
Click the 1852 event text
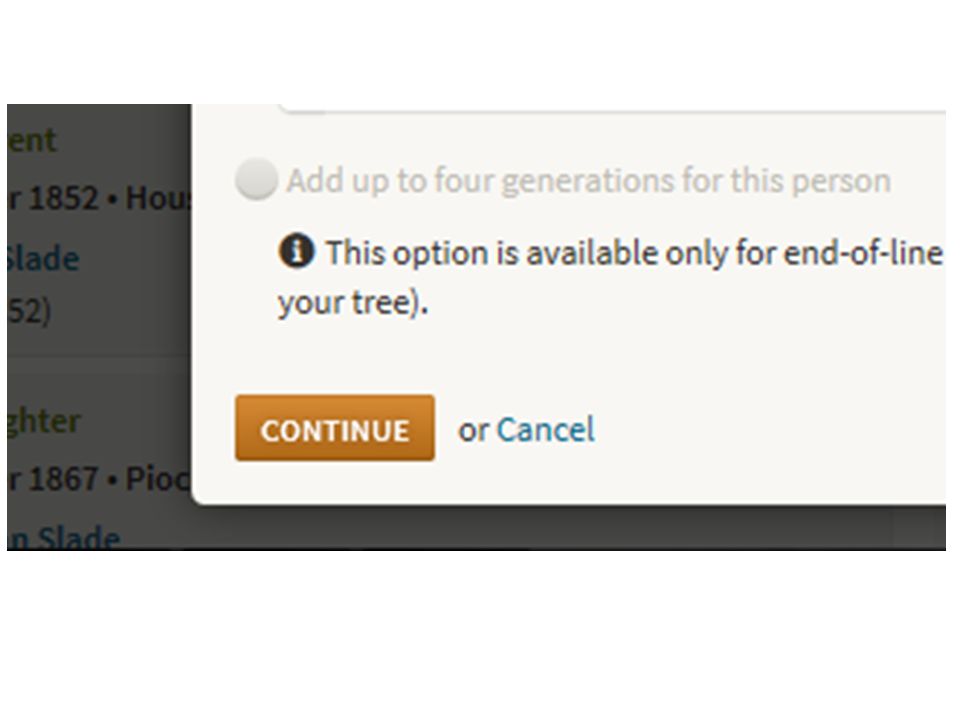(99, 198)
